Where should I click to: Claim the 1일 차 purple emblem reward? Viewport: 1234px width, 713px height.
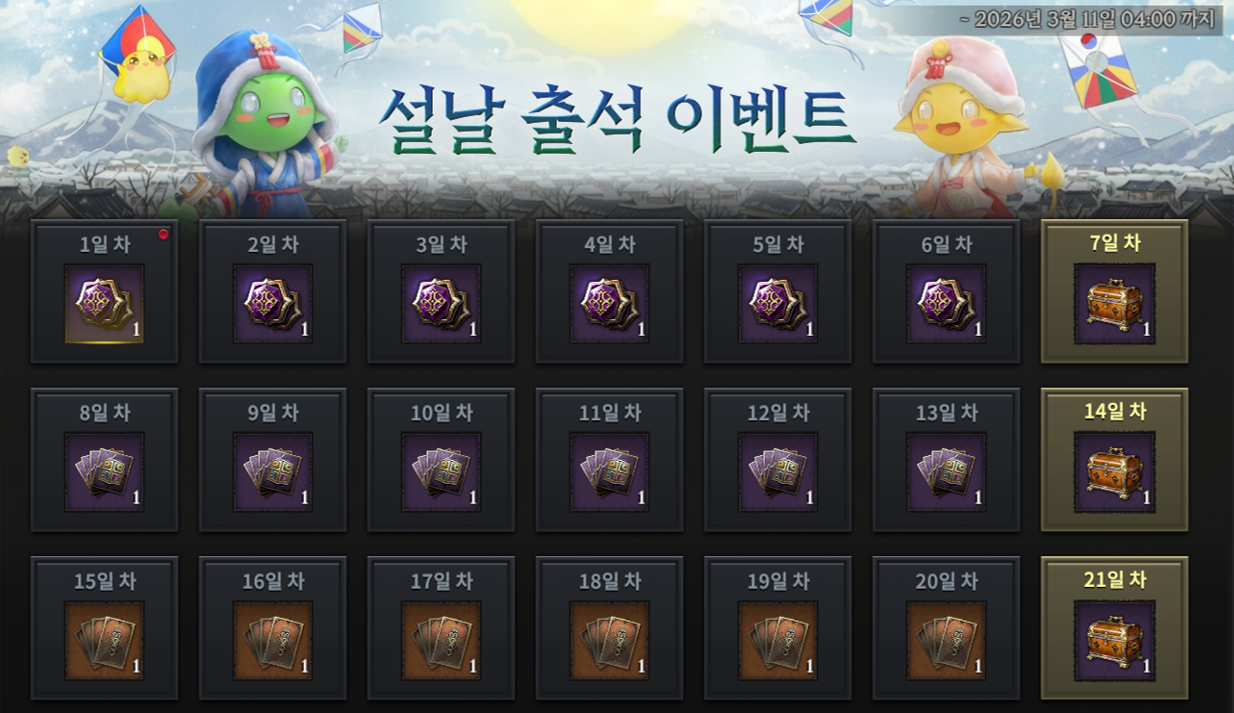point(104,304)
